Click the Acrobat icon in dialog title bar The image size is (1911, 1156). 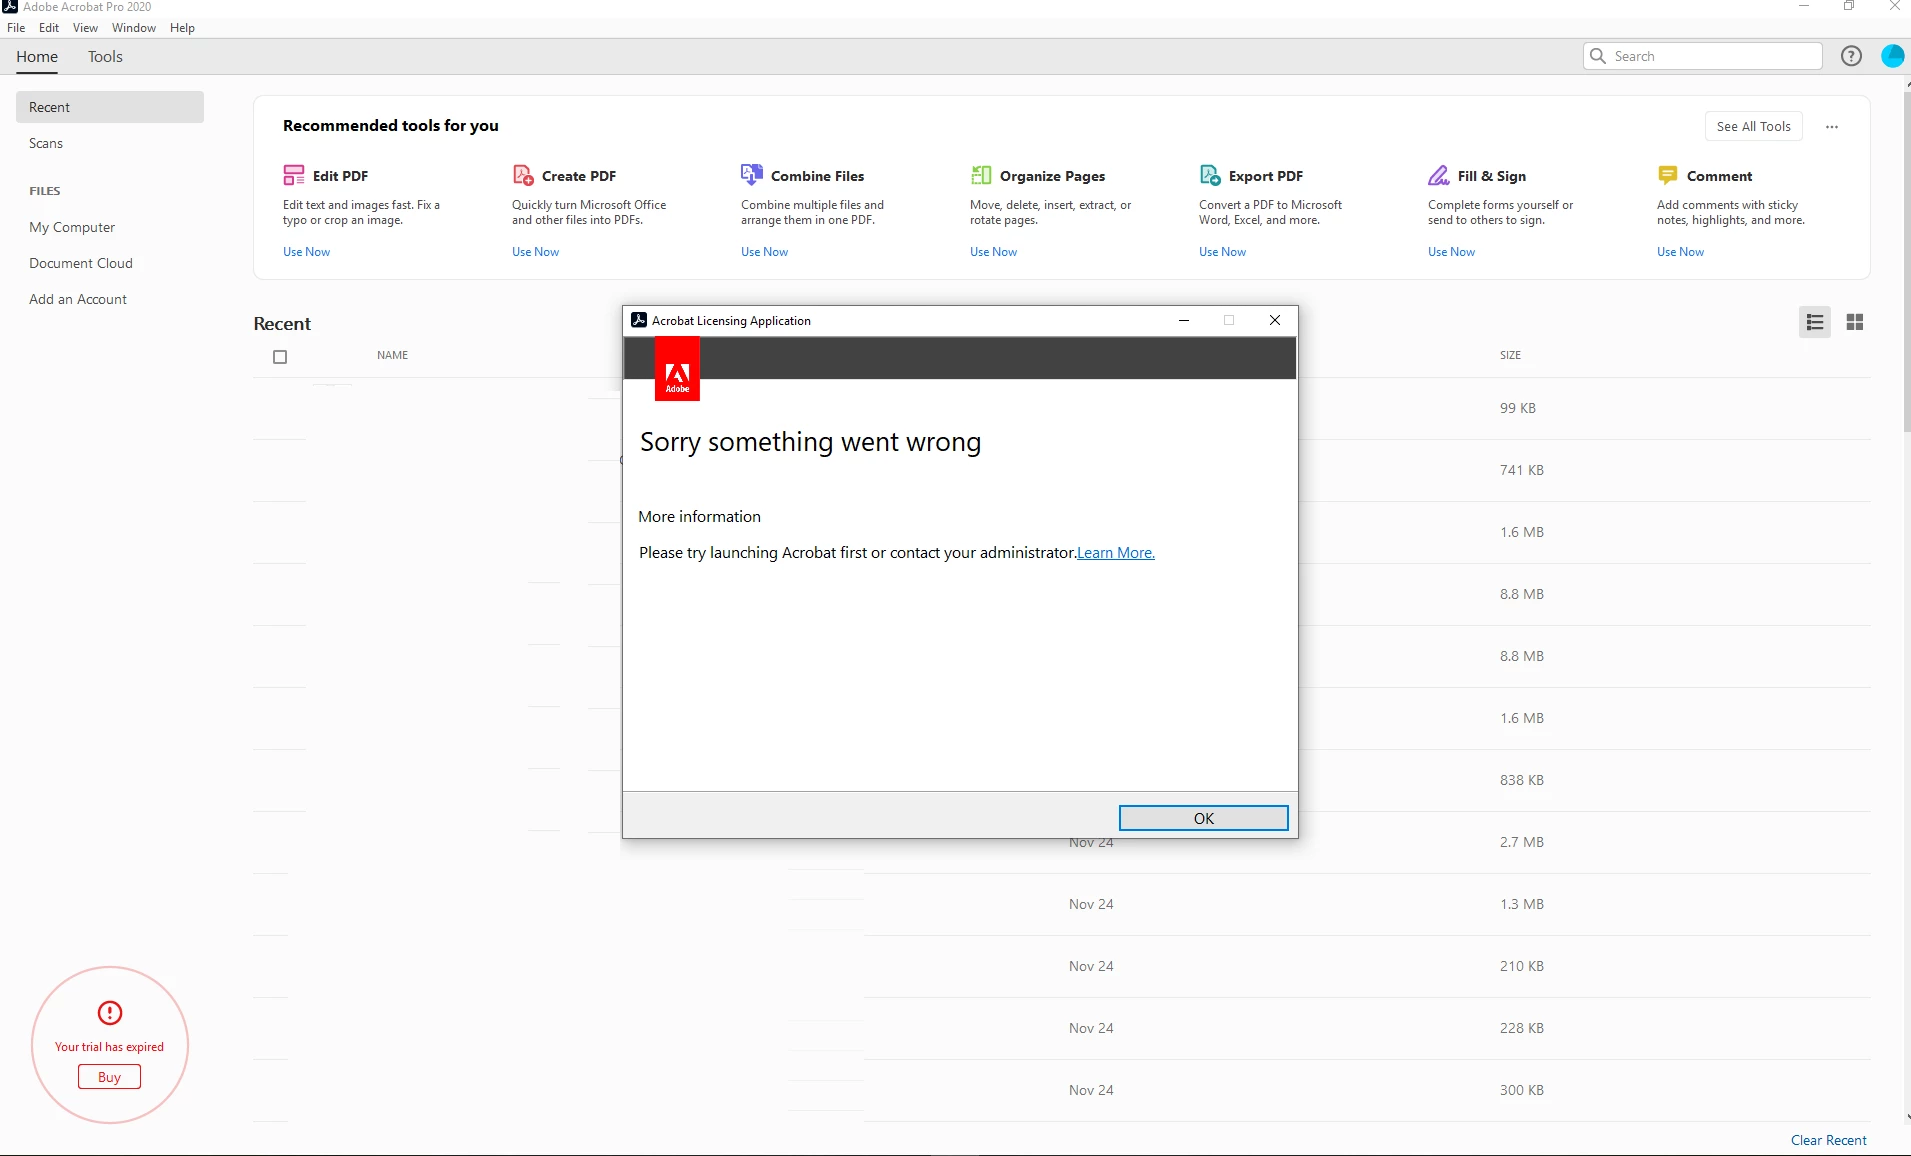639,320
